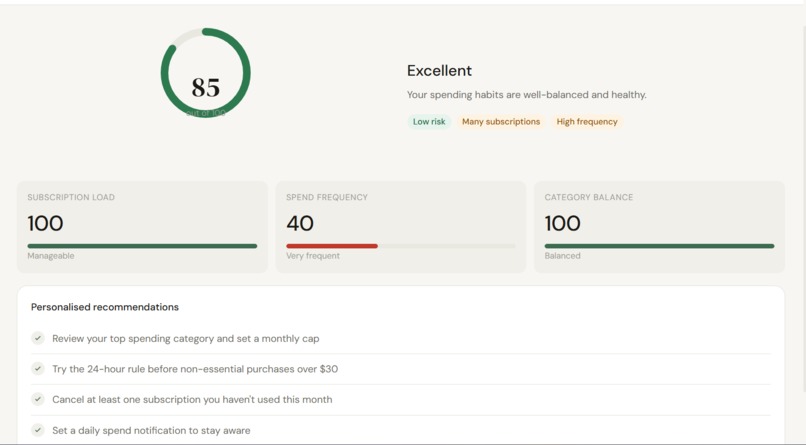Viewport: 806px width, 445px height.
Task: Click the checkmark icon beside daily spend notification
Action: (x=38, y=430)
